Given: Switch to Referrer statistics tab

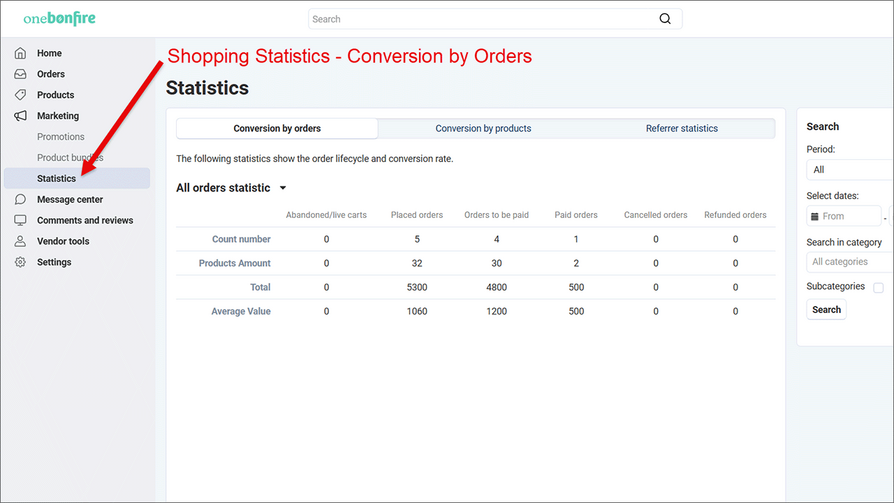Looking at the screenshot, I should [681, 128].
